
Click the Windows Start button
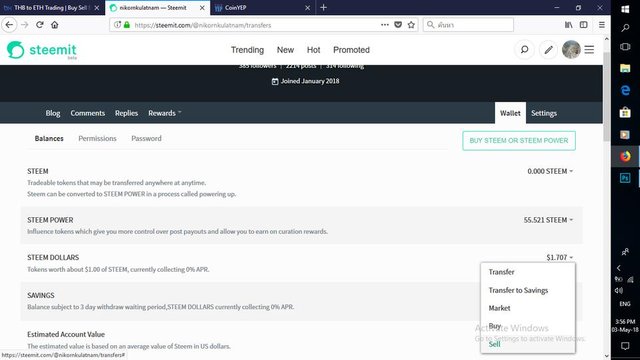625,9
